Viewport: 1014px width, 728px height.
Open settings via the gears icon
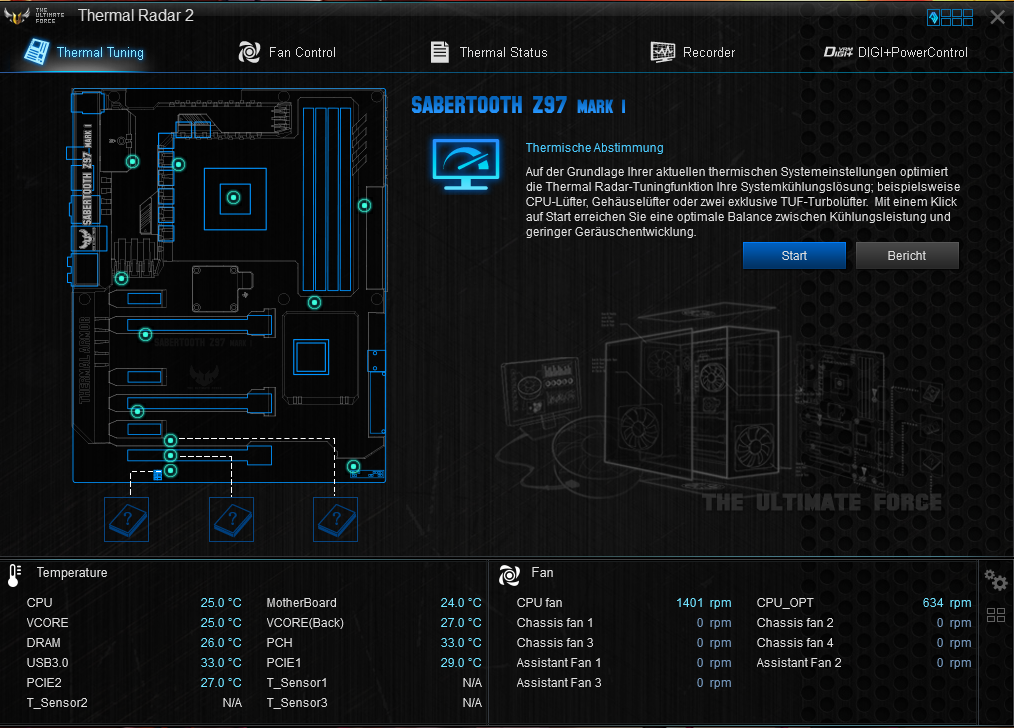point(996,579)
